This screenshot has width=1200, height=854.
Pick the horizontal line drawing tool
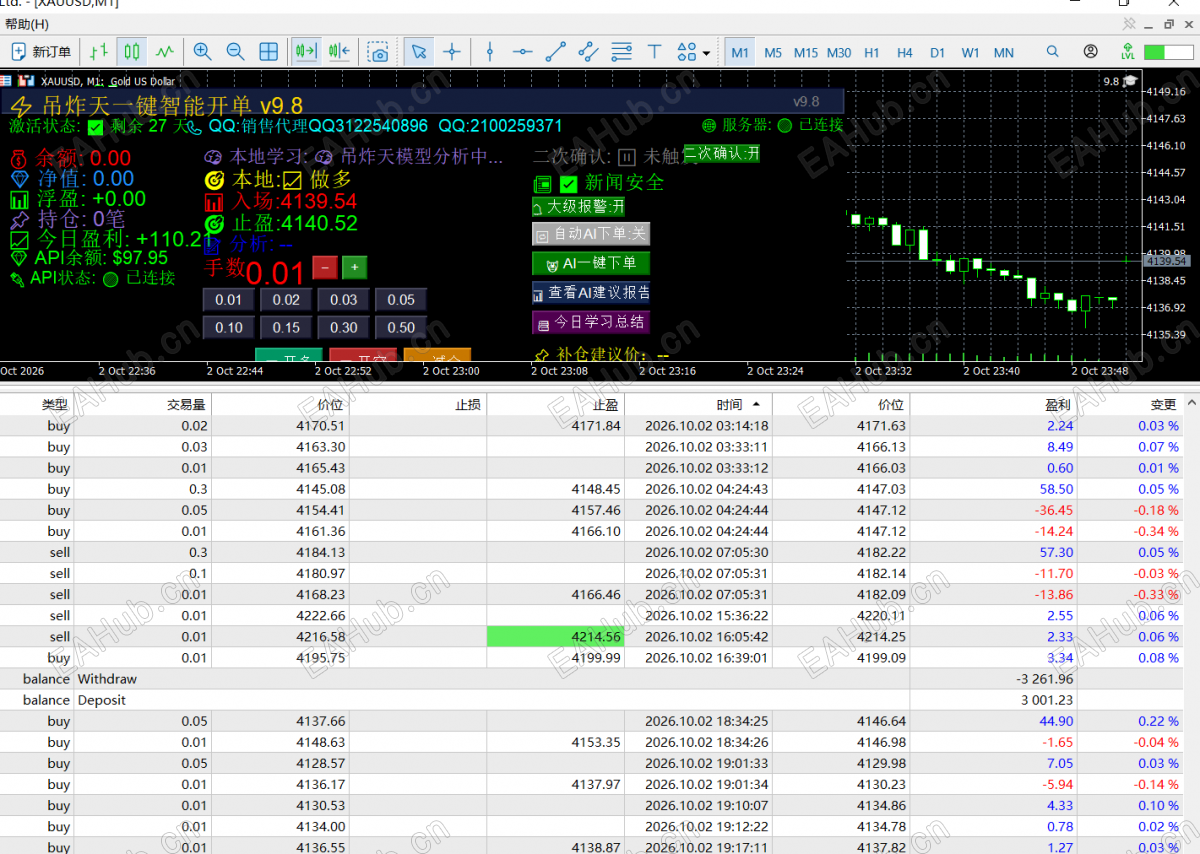pos(523,52)
